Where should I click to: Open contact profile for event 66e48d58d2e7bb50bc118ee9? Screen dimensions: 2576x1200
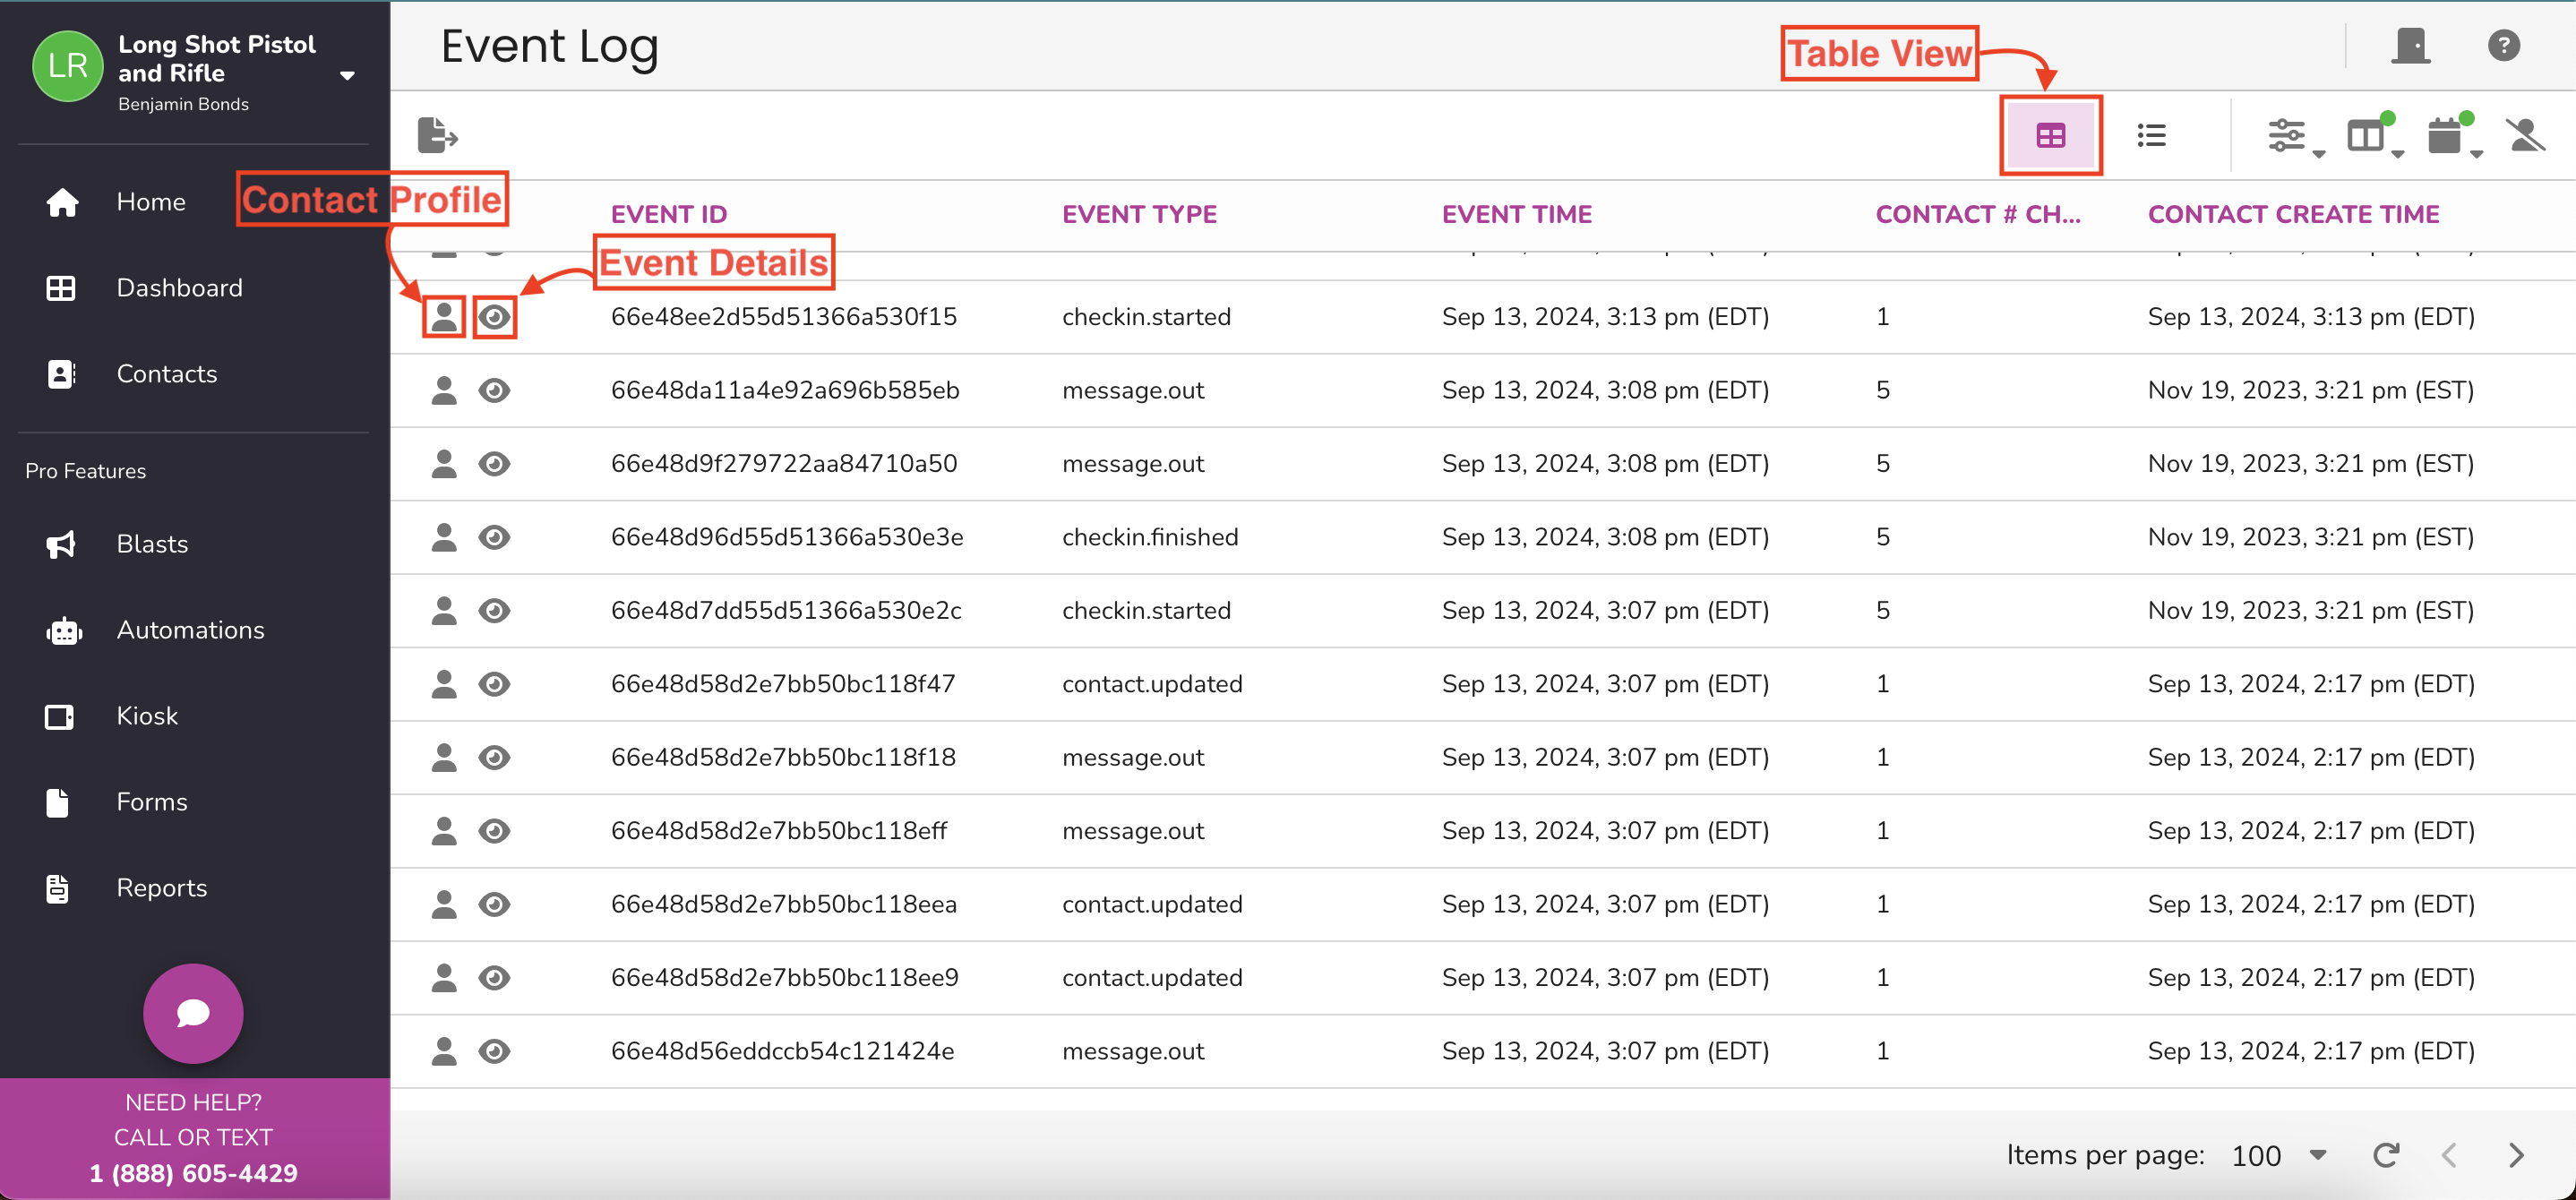click(443, 977)
